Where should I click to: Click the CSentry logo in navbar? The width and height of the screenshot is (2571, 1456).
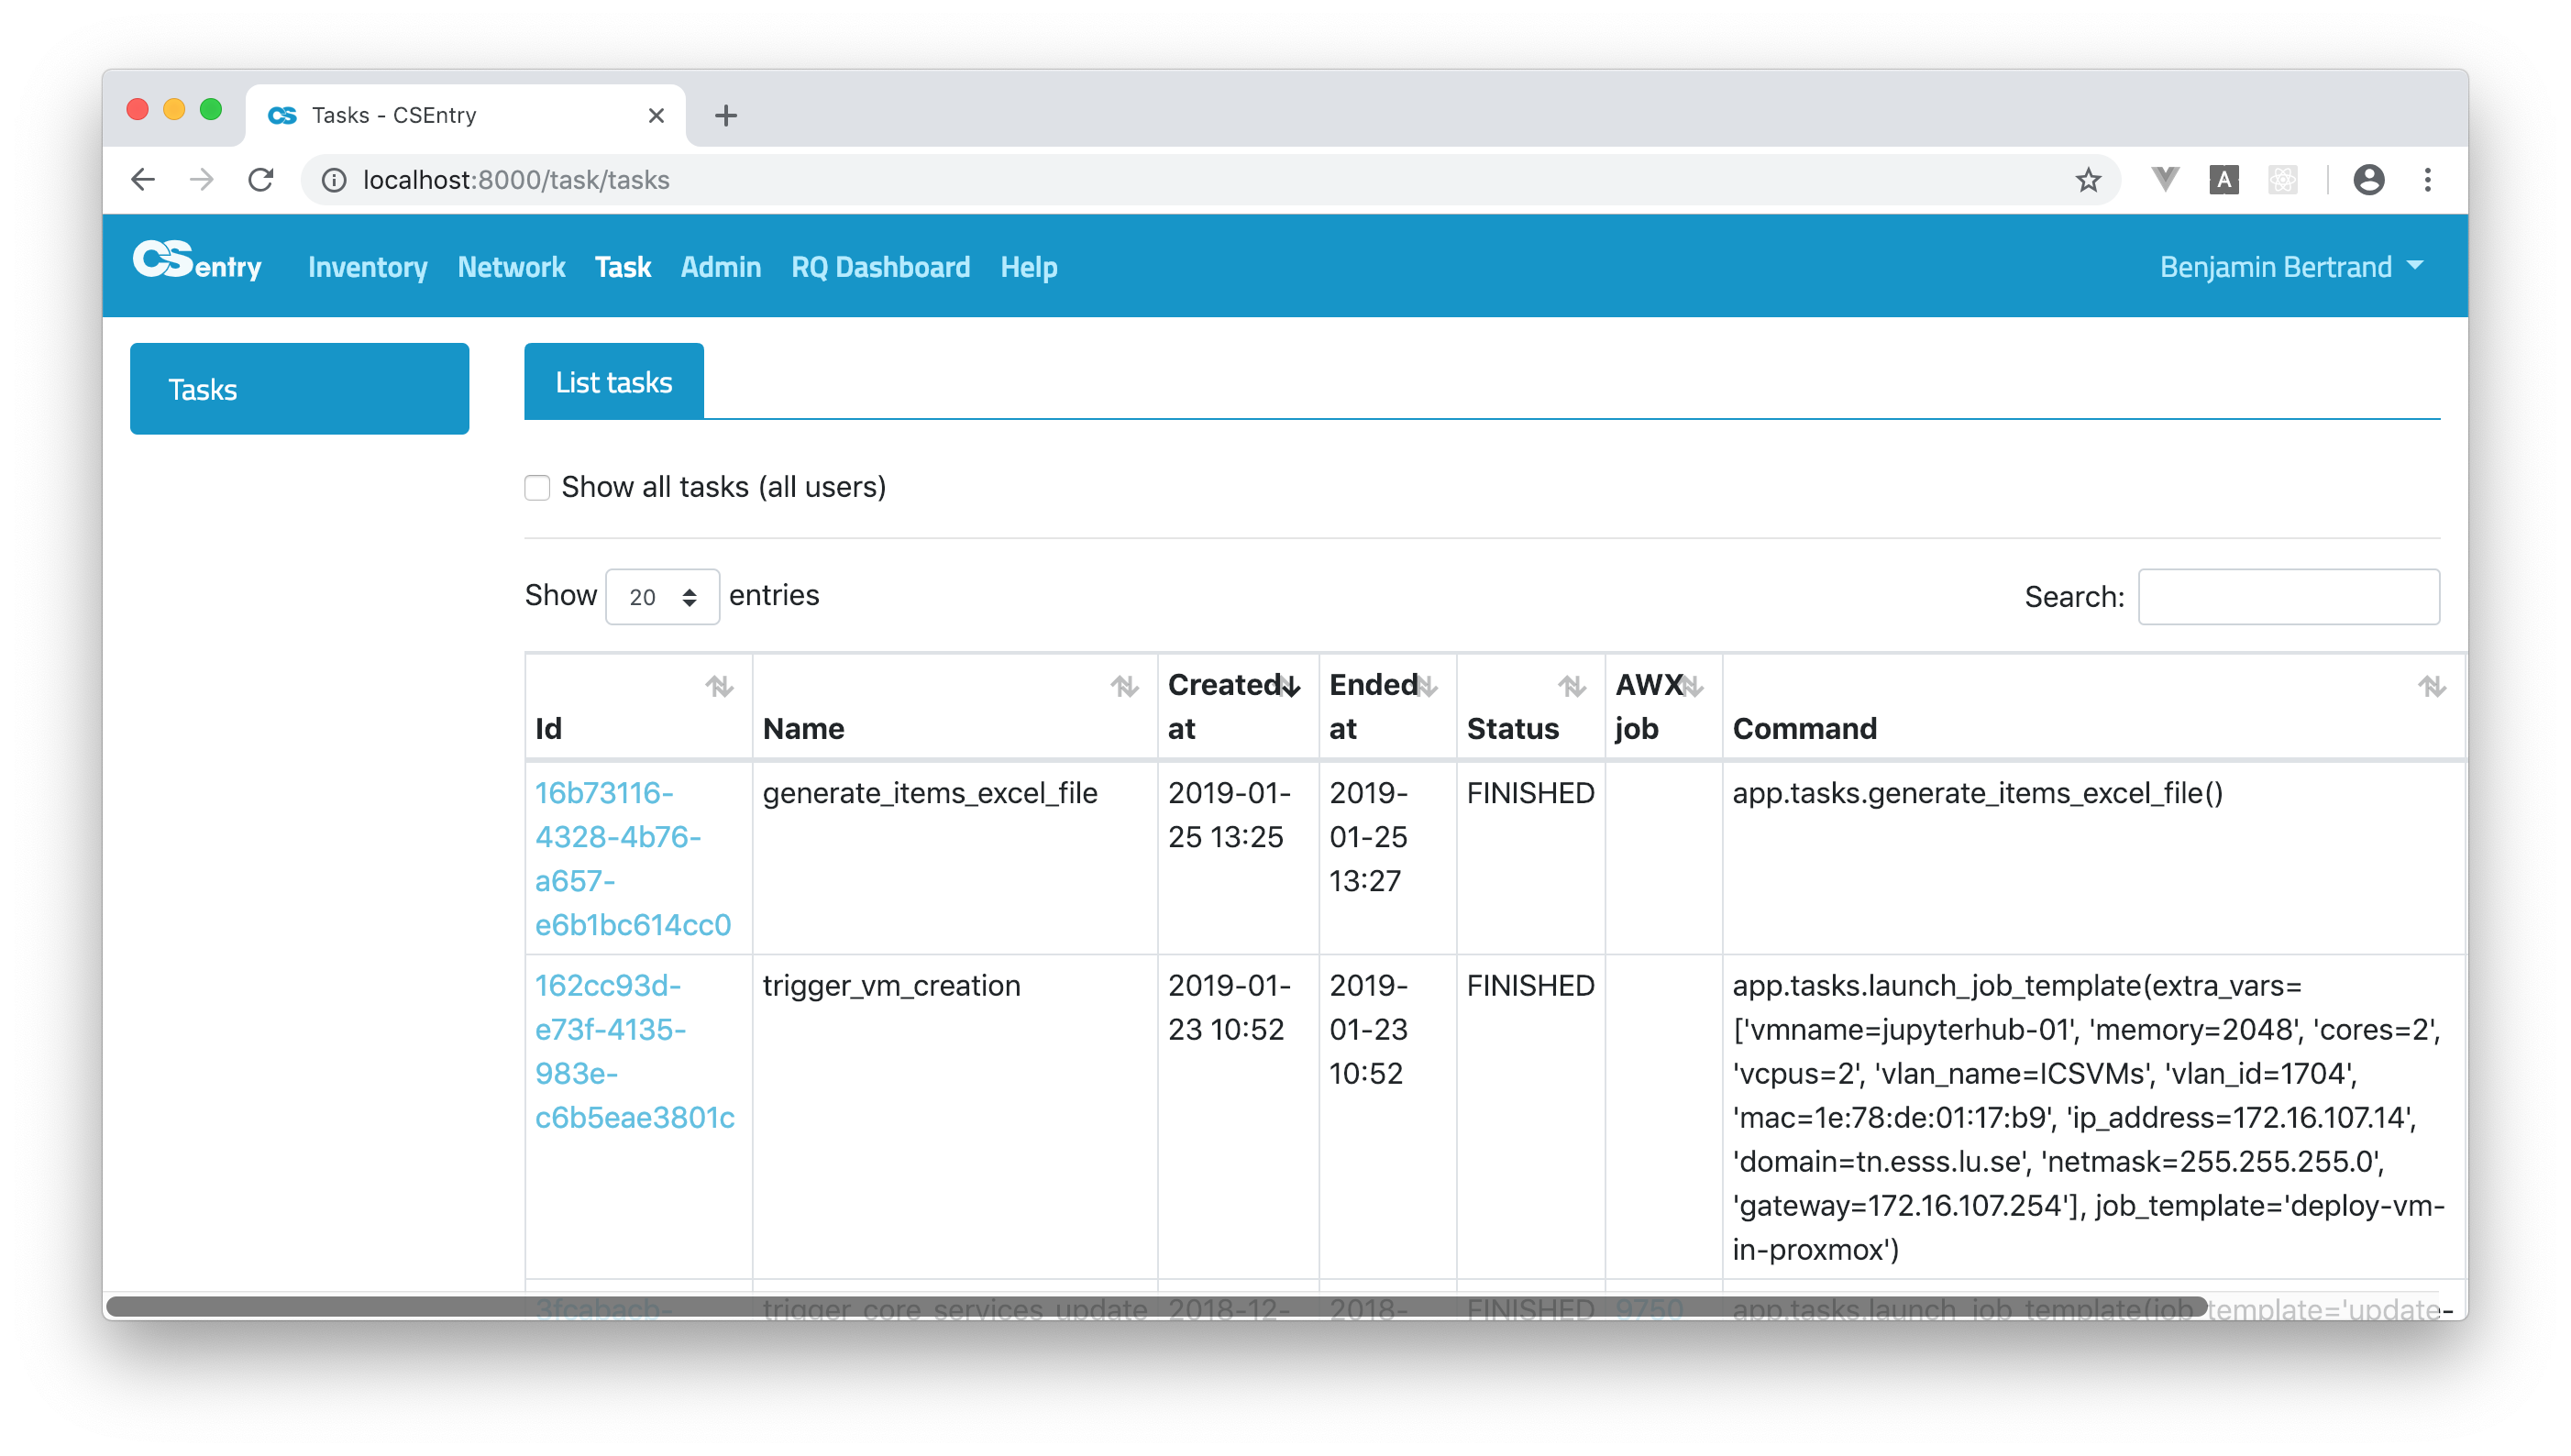tap(197, 263)
